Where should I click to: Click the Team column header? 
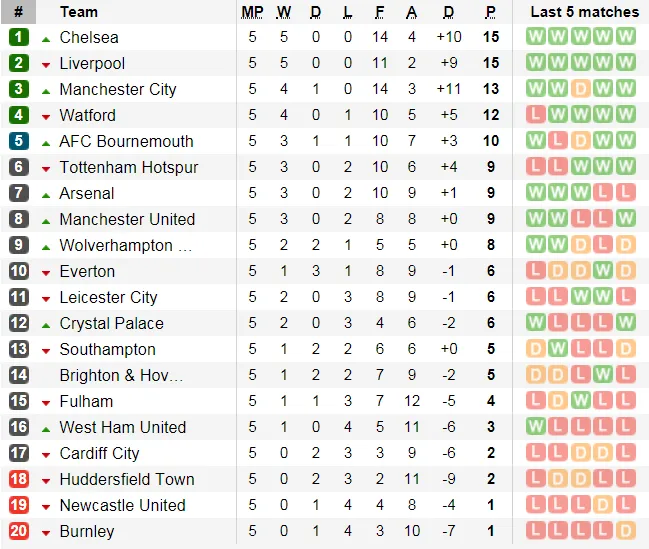pos(79,12)
